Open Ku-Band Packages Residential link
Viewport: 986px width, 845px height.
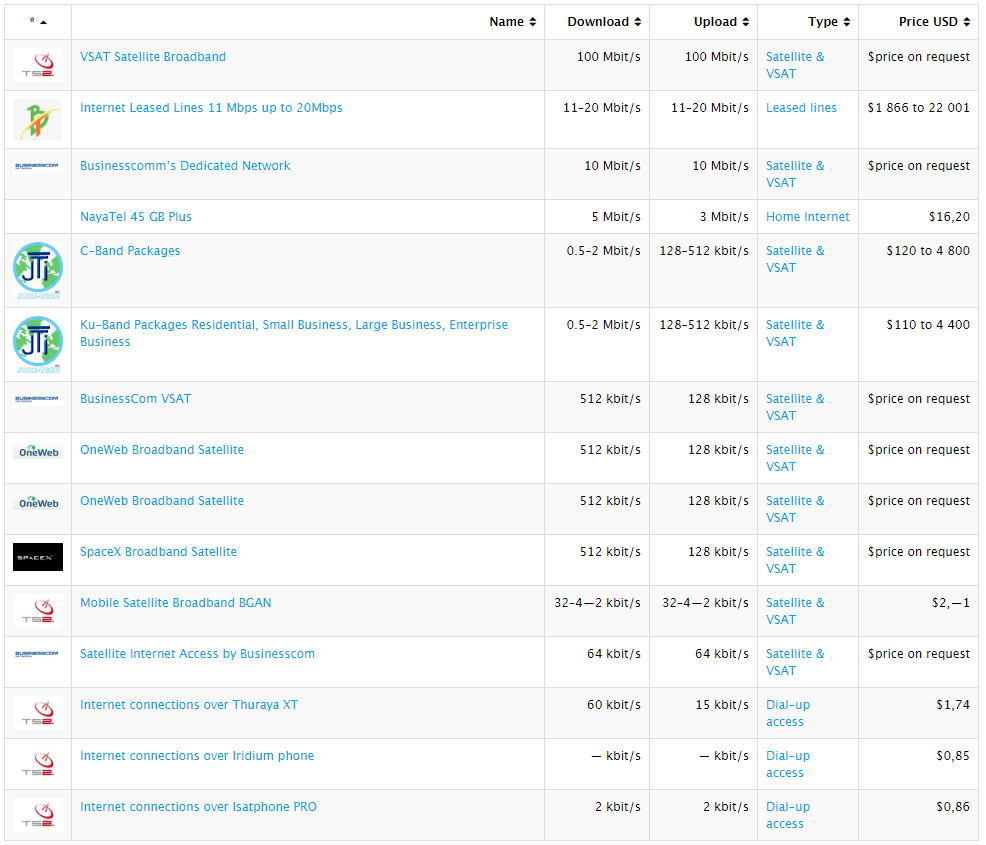[294, 333]
